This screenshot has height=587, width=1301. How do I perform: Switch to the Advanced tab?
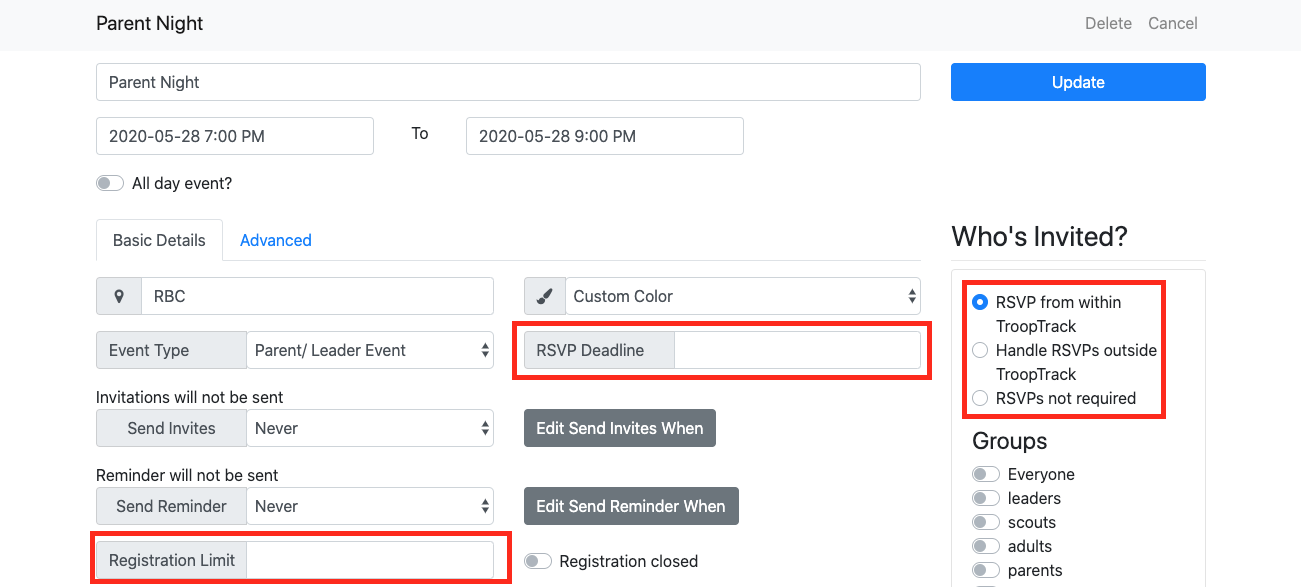pos(276,240)
